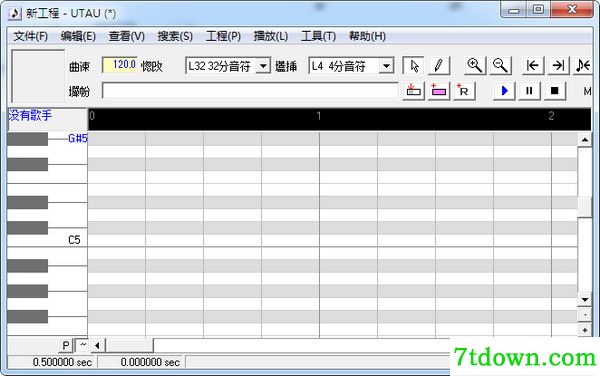Screen dimensions: 600x376
Task: Click the C5 piano key
Action: (x=47, y=240)
